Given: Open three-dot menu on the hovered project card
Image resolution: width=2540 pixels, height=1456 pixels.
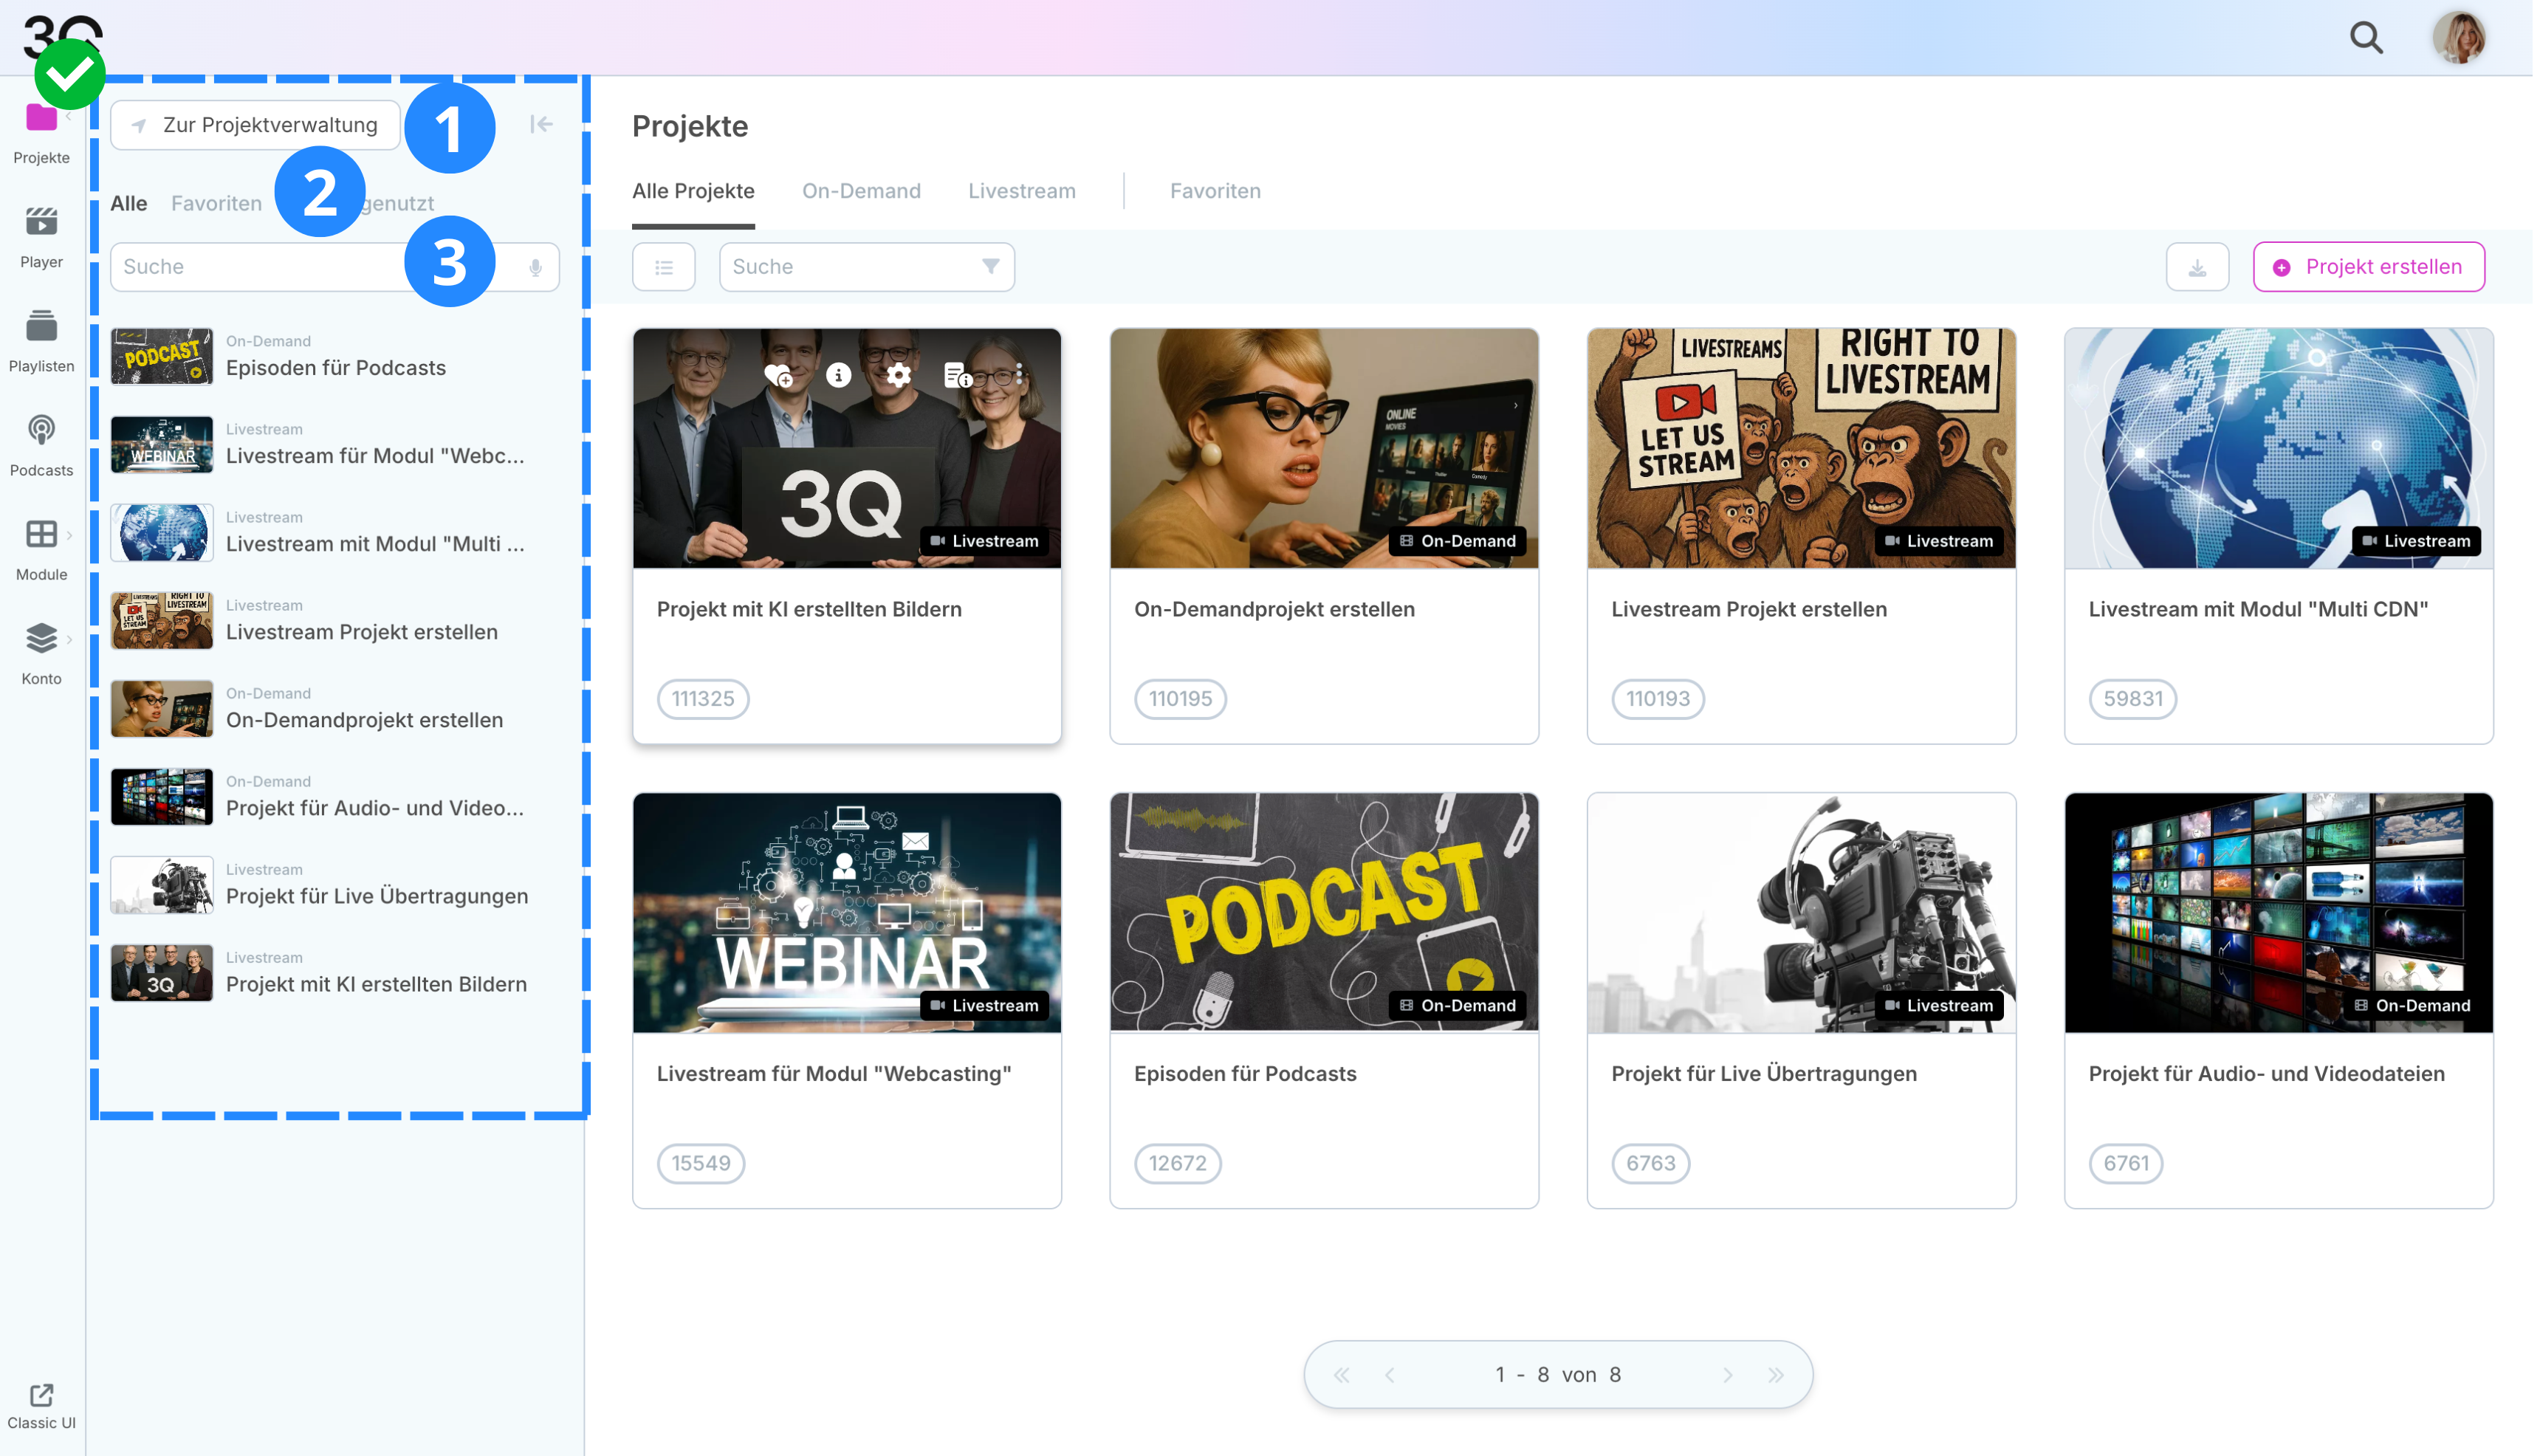Looking at the screenshot, I should point(1021,375).
